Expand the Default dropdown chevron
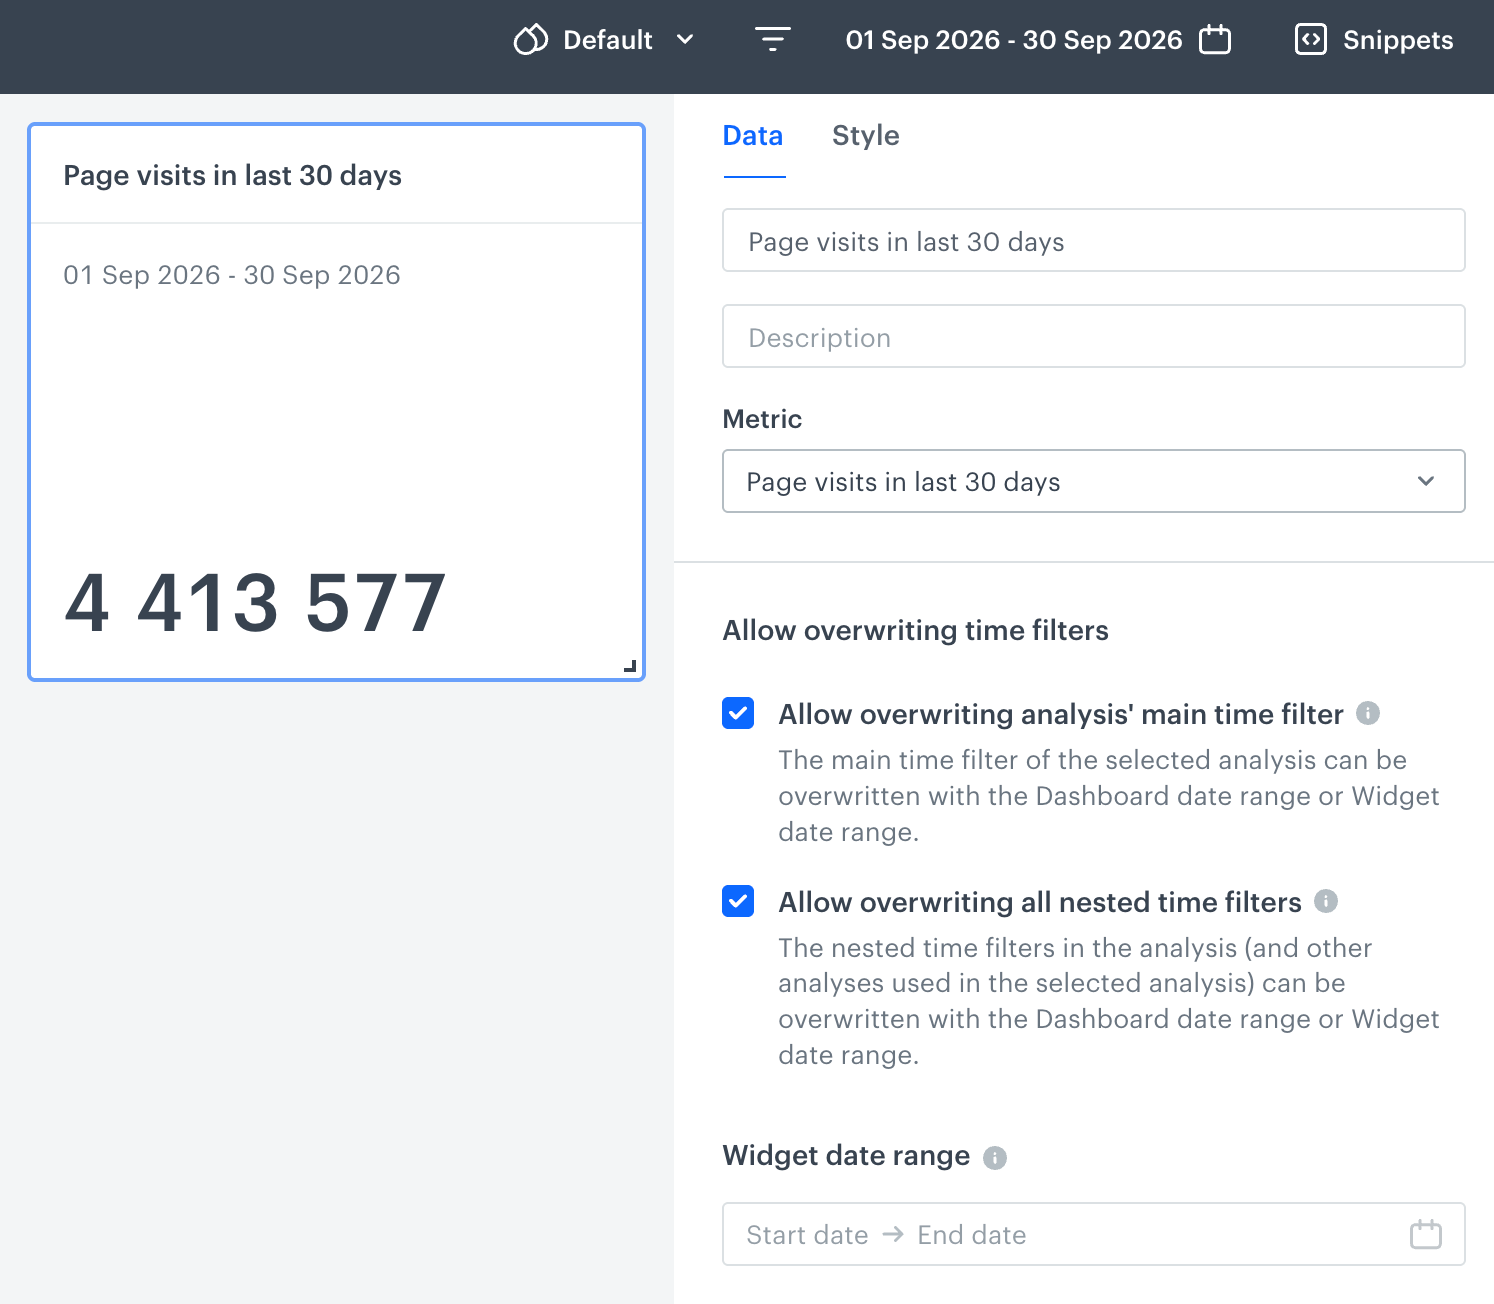This screenshot has height=1304, width=1494. pos(685,40)
